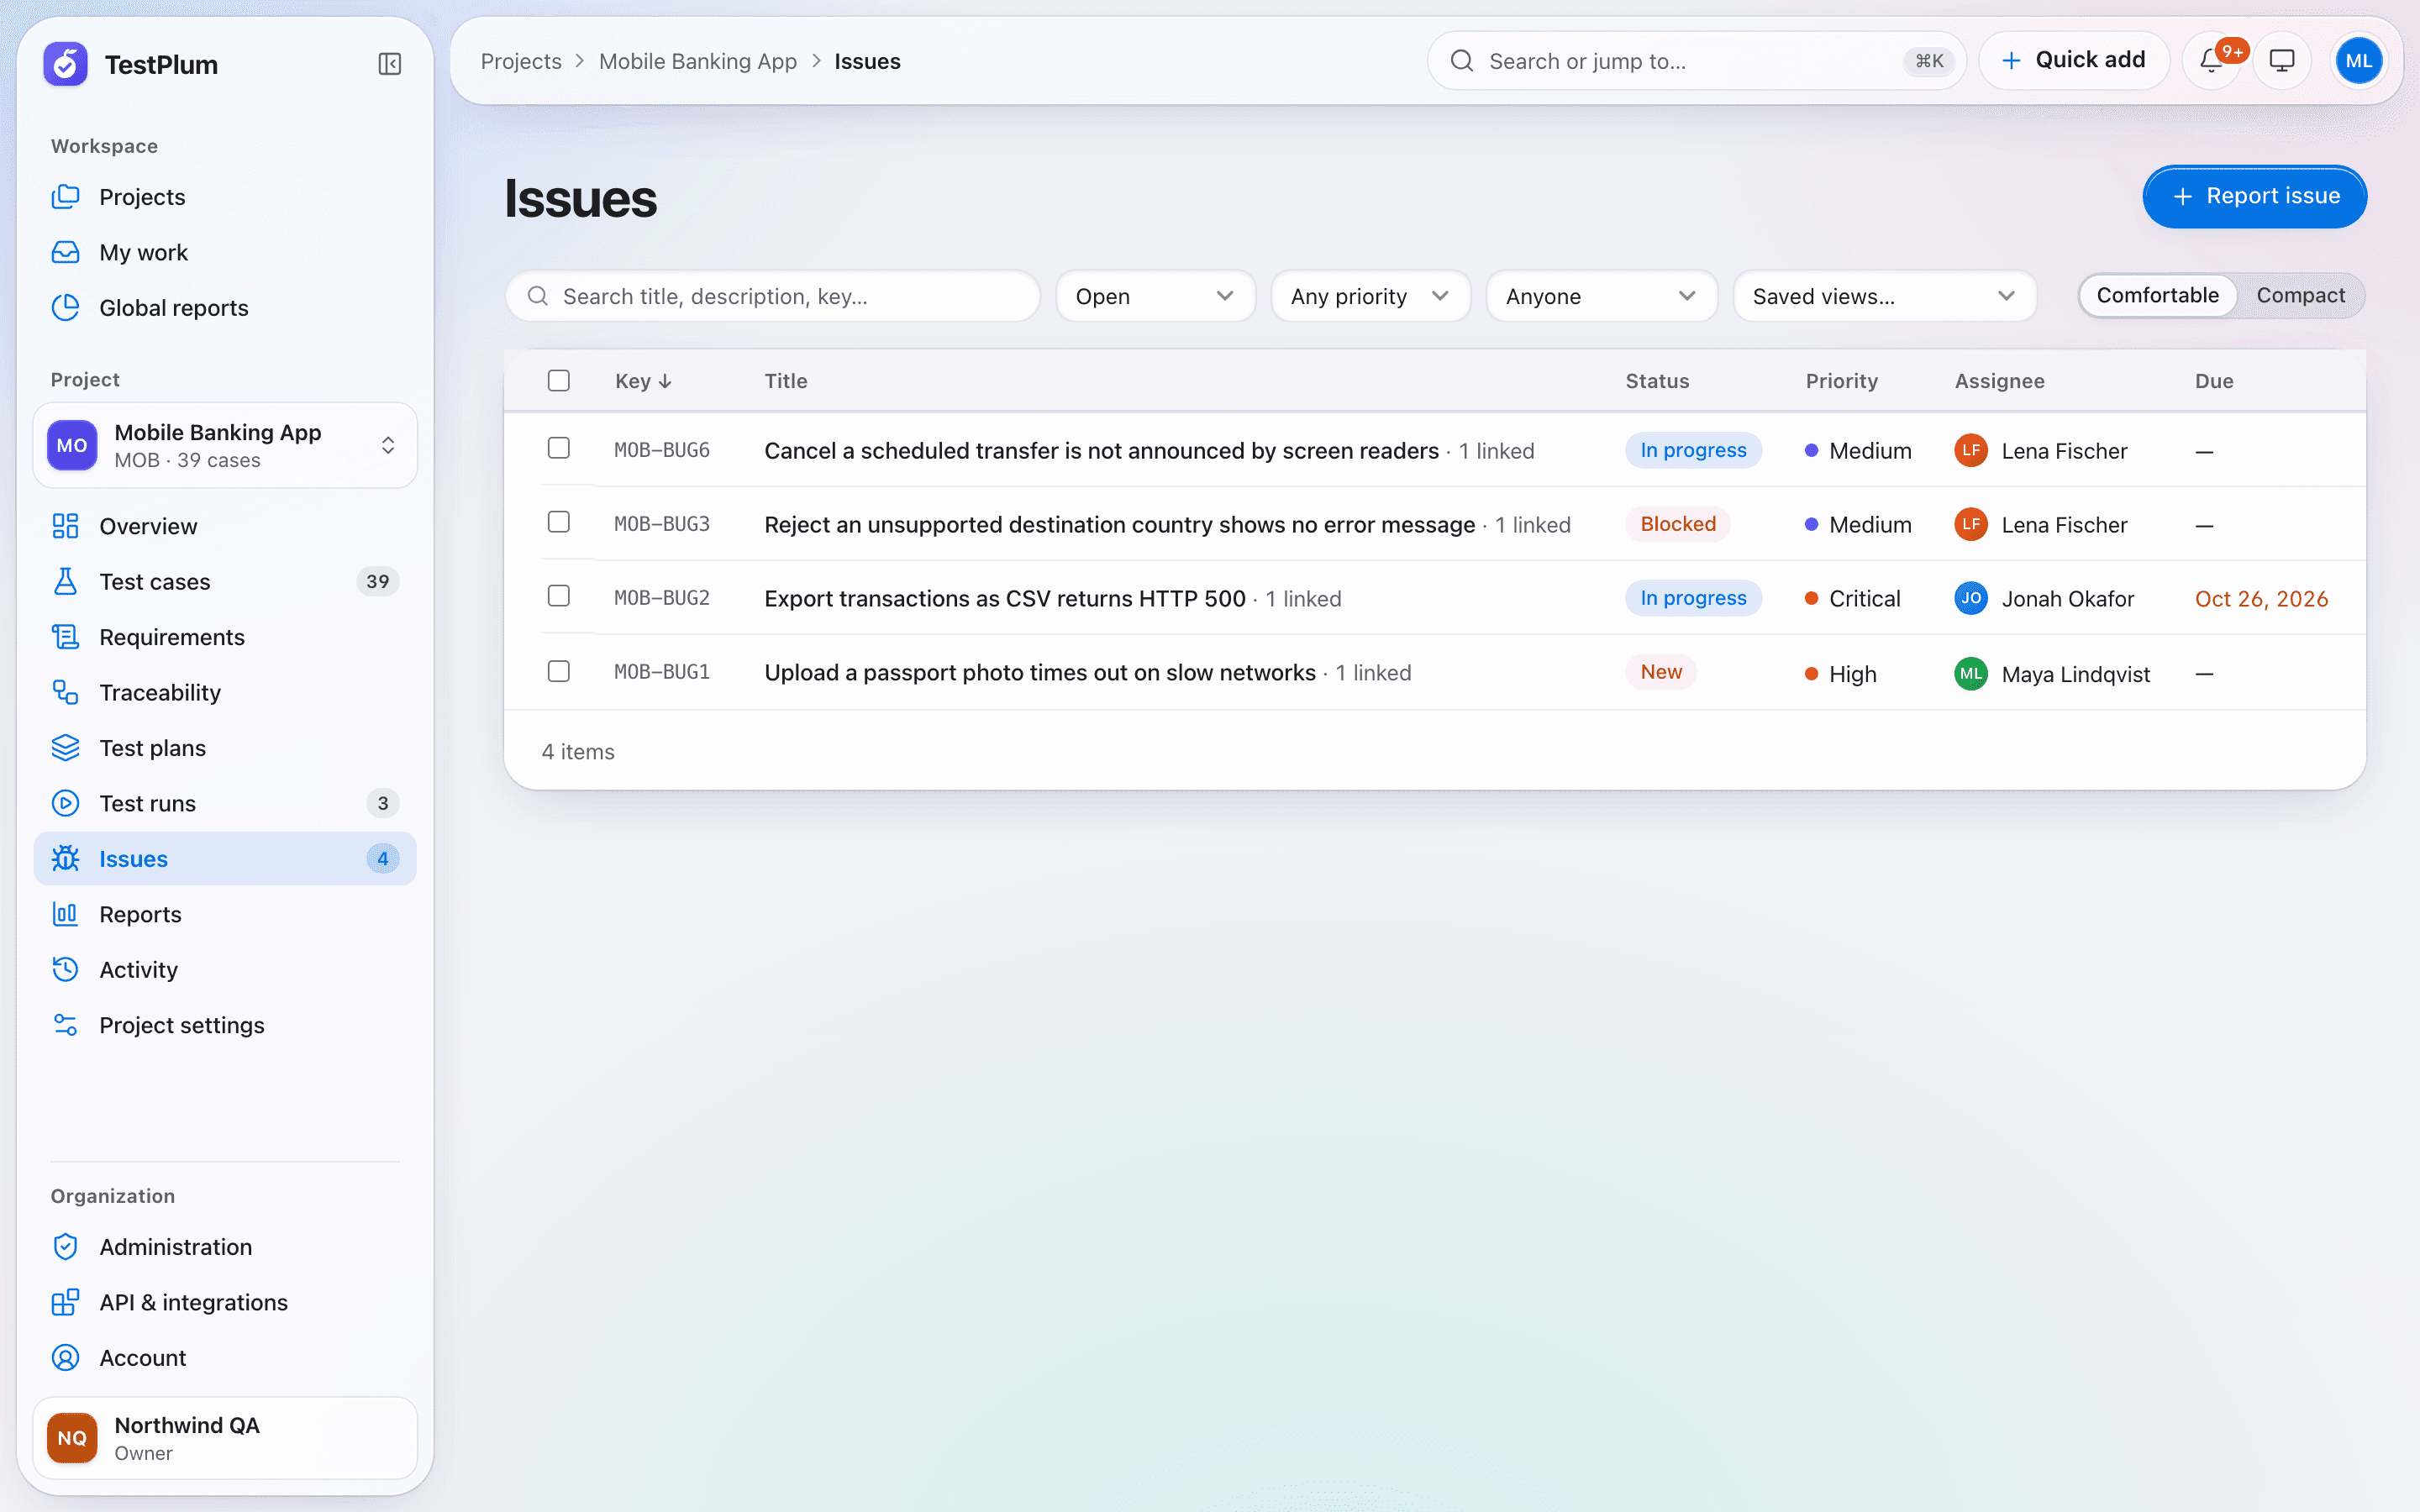Click the monitor display icon
Image resolution: width=2420 pixels, height=1512 pixels.
[2281, 61]
